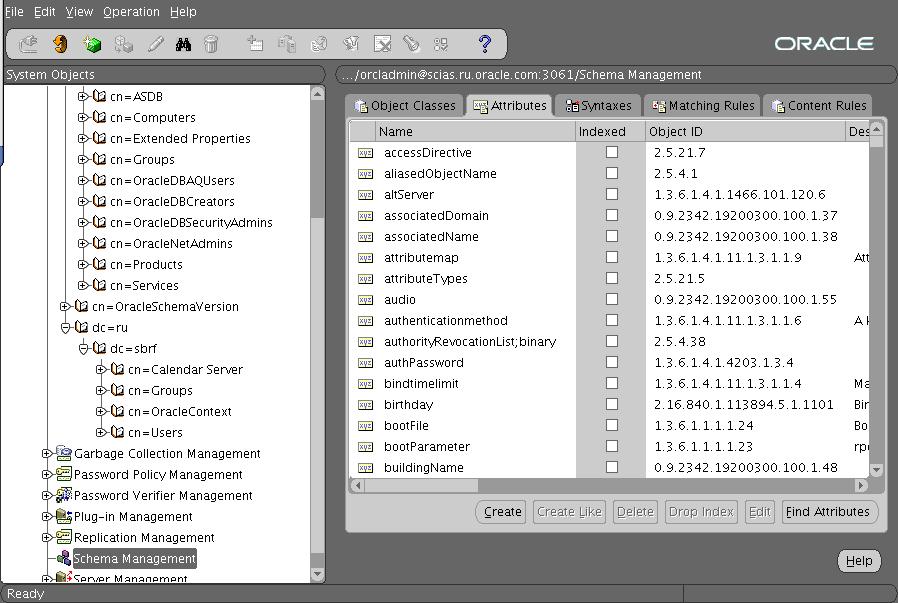Click the Create Like button
The width and height of the screenshot is (898, 603).
569,511
